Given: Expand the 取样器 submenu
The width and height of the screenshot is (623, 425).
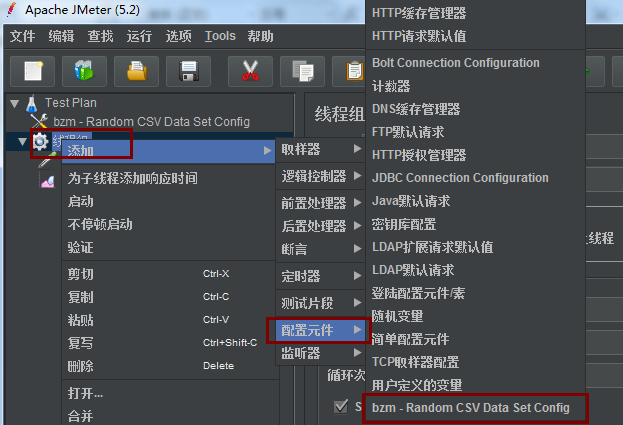Looking at the screenshot, I should [320, 149].
